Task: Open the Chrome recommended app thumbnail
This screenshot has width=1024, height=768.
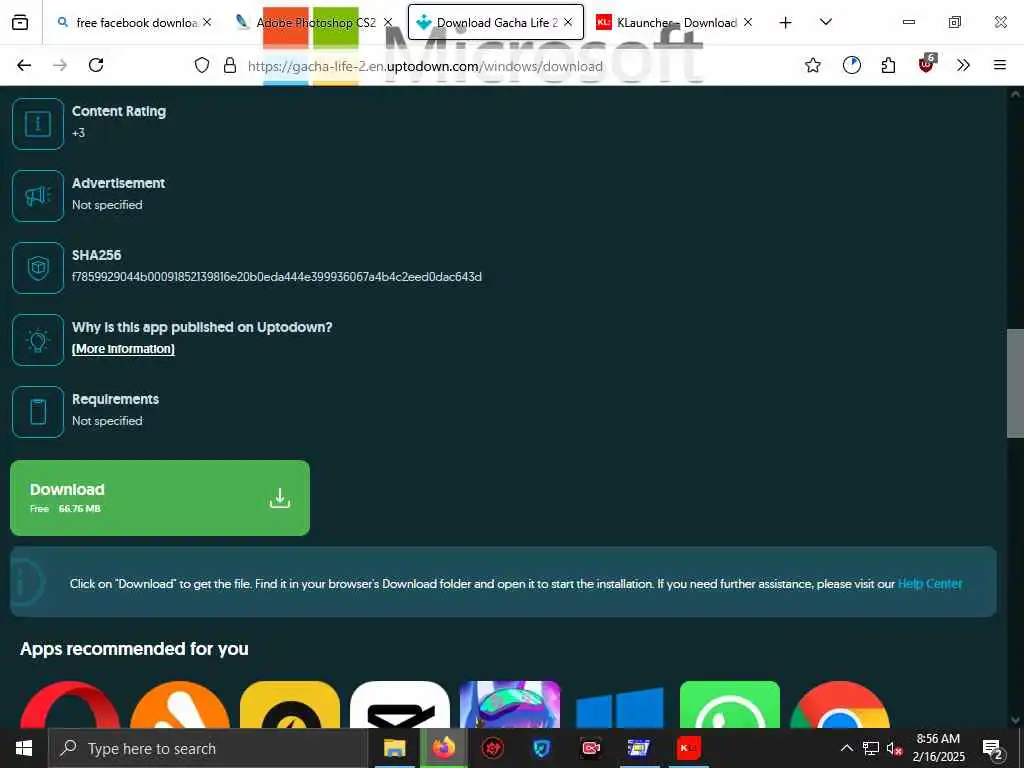Action: [x=840, y=705]
